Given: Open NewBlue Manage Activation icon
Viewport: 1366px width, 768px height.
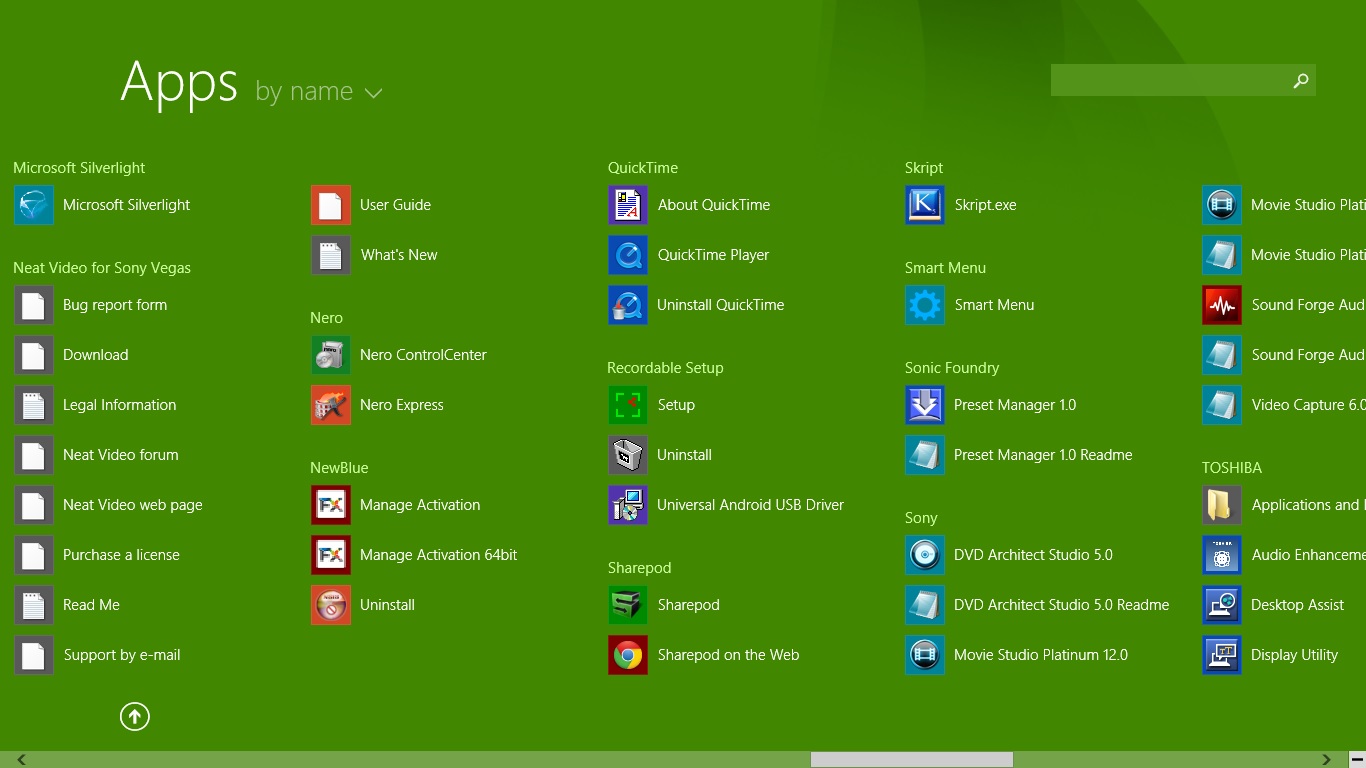Looking at the screenshot, I should (331, 505).
